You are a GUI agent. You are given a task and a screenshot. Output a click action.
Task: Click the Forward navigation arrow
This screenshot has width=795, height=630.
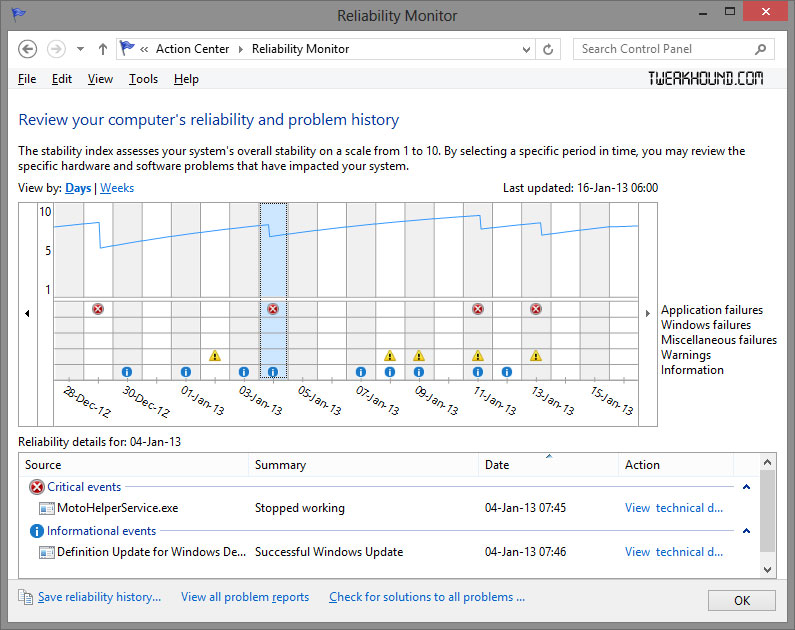[x=56, y=49]
